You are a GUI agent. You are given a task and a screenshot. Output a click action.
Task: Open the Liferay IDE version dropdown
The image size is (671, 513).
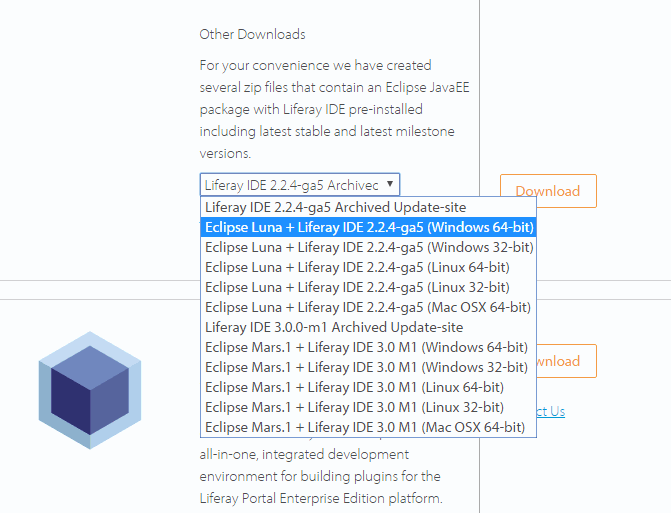(300, 185)
